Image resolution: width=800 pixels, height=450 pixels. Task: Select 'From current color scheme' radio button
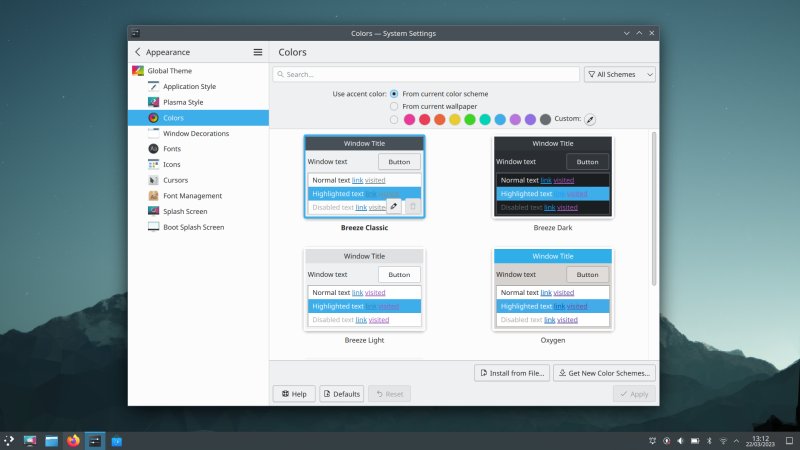[x=394, y=94]
